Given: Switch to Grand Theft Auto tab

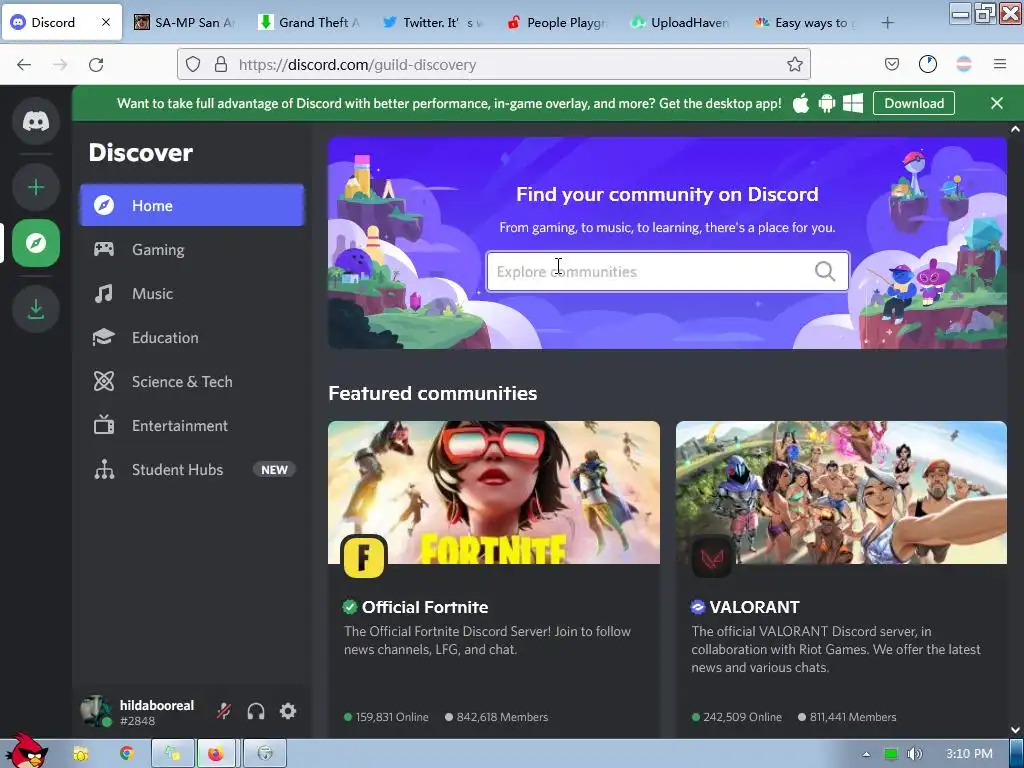Looking at the screenshot, I should point(308,22).
